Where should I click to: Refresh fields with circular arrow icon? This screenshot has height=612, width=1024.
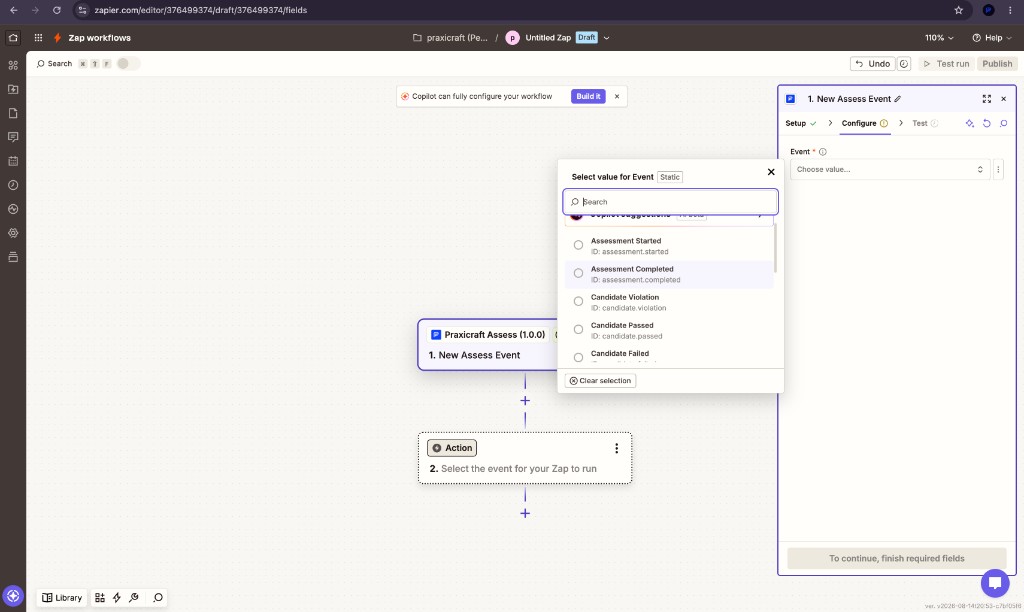click(986, 123)
